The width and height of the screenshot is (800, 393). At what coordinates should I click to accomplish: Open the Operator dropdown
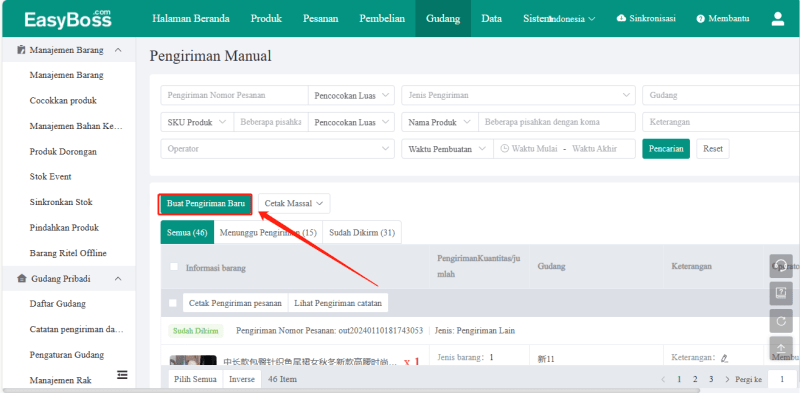pyautogui.click(x=278, y=149)
